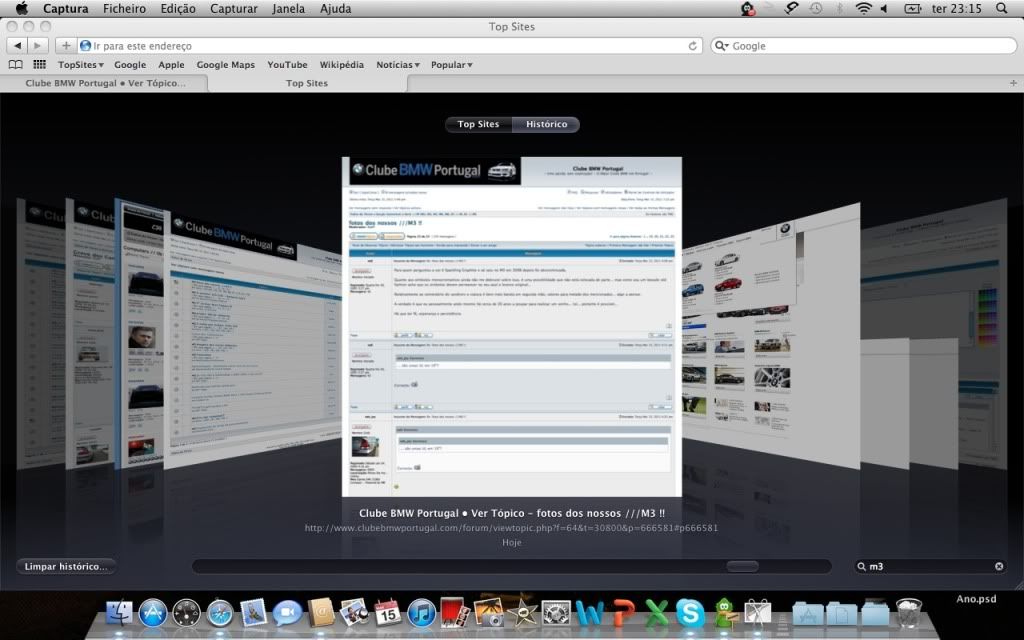Launch iChat from the Dock
The image size is (1024, 640).
287,613
